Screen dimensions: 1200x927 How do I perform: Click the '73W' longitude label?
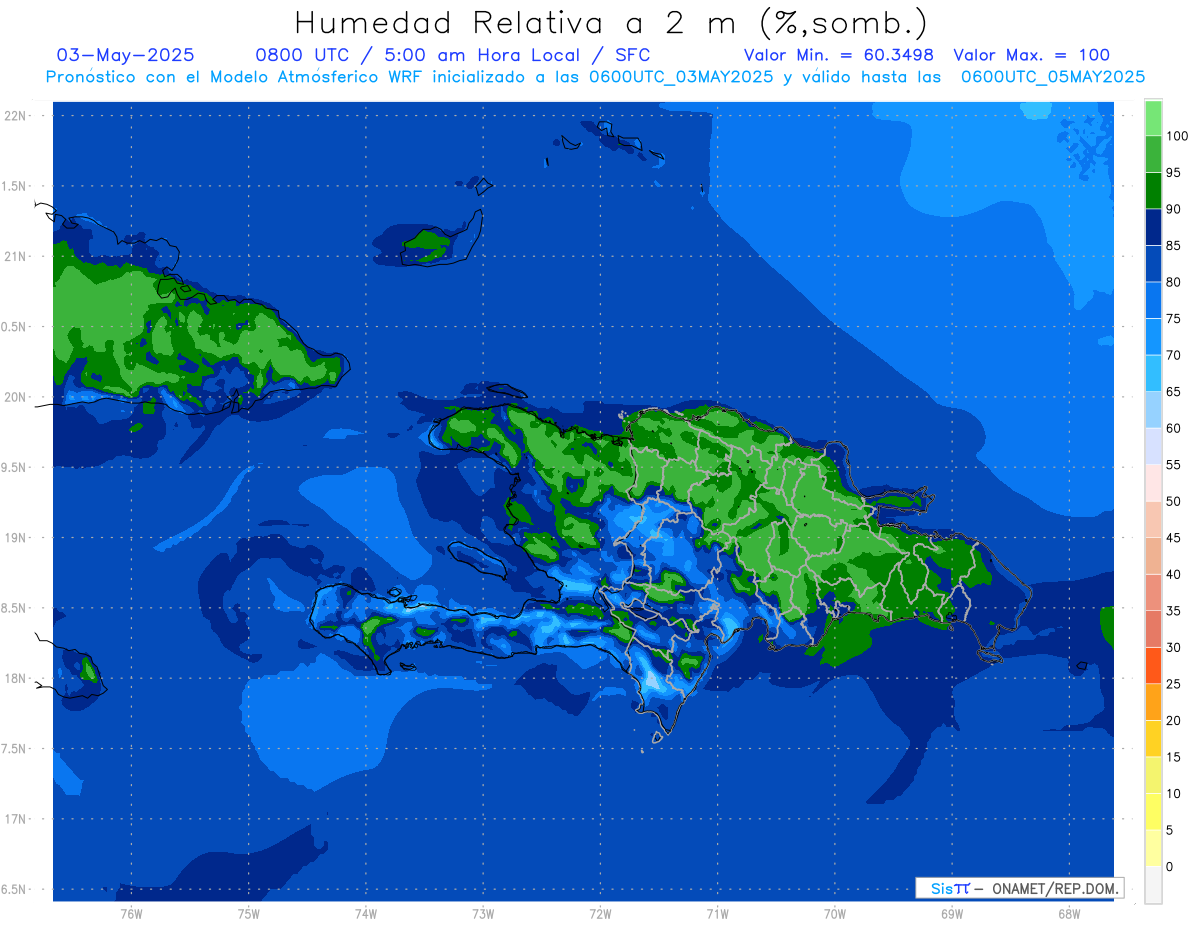tap(483, 914)
